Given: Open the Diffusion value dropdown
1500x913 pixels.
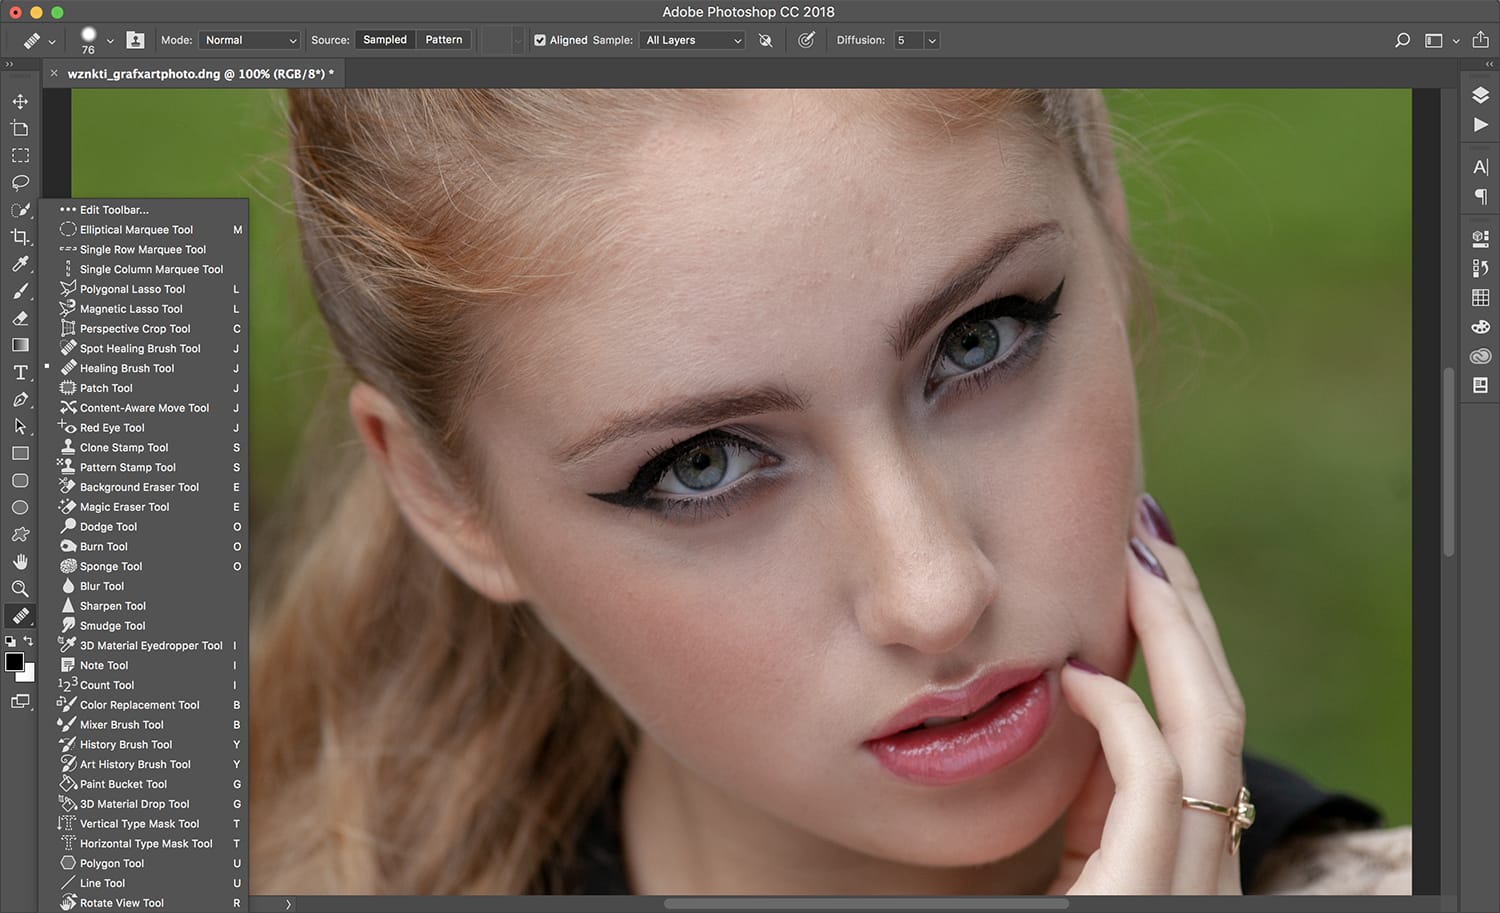Looking at the screenshot, I should click(x=932, y=40).
